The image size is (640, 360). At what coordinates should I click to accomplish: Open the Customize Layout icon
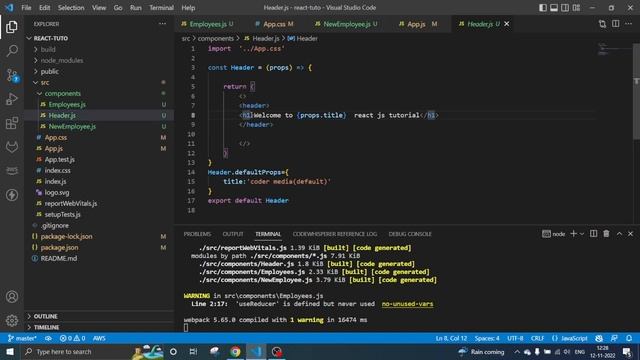(576, 8)
